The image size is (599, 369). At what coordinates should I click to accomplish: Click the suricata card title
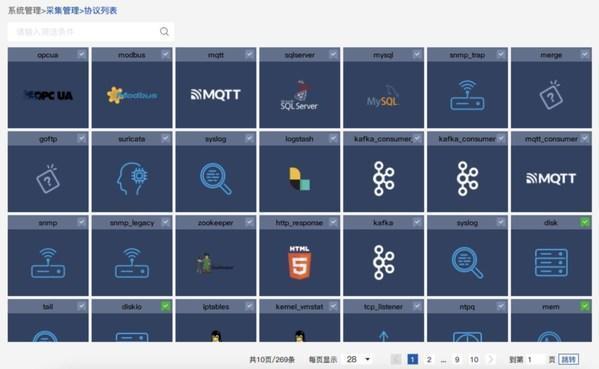click(132, 139)
